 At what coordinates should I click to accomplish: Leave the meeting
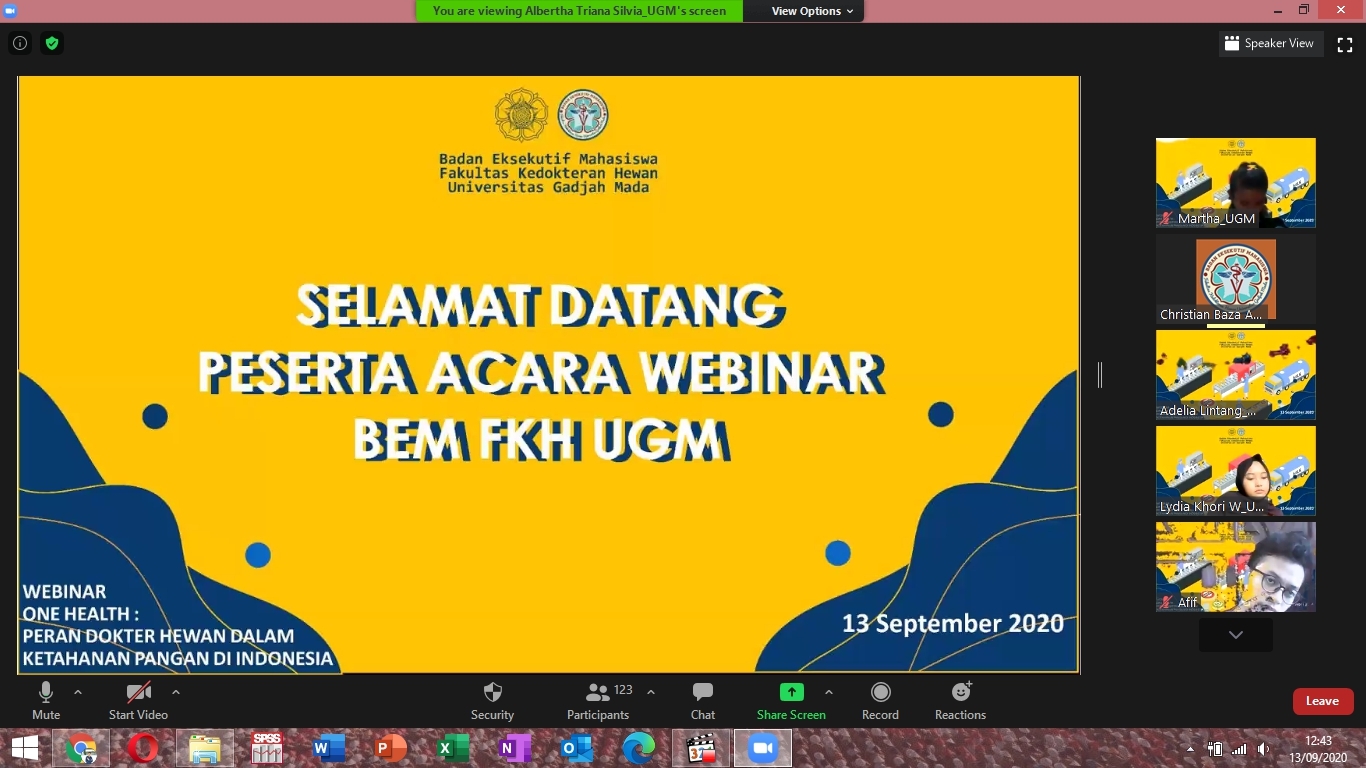pyautogui.click(x=1322, y=701)
